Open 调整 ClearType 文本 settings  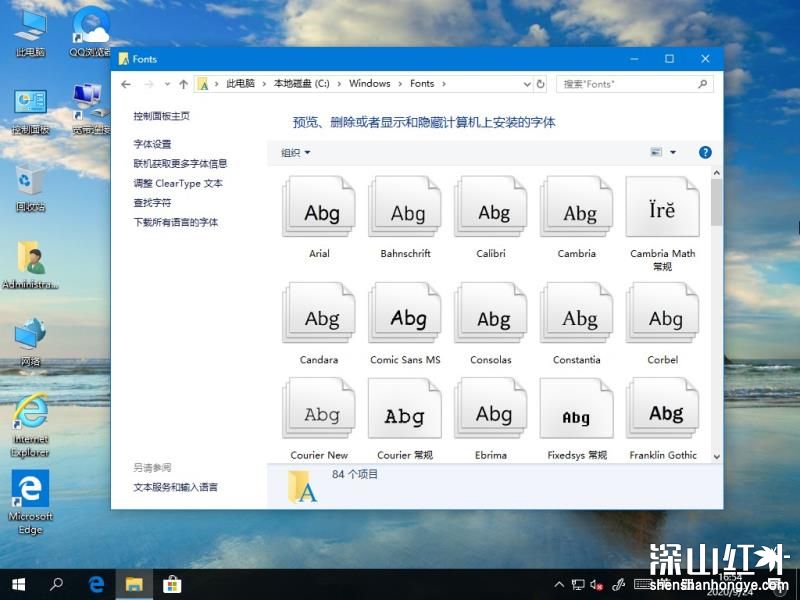tap(178, 184)
